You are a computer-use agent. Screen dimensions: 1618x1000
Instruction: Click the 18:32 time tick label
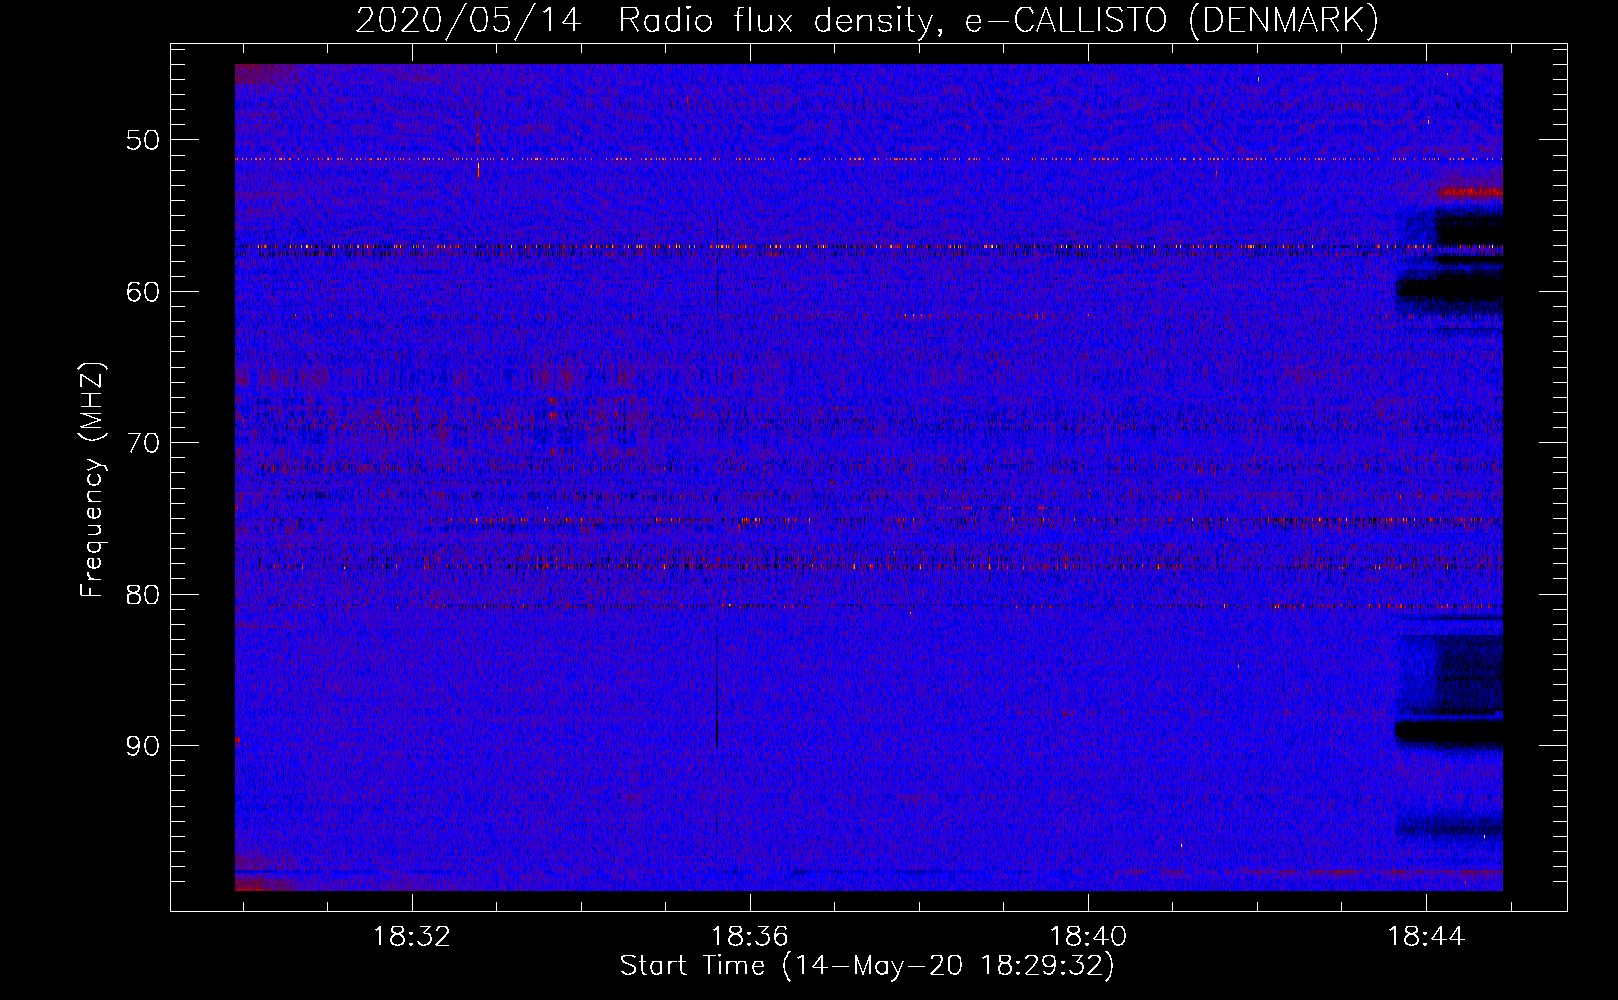[x=412, y=937]
